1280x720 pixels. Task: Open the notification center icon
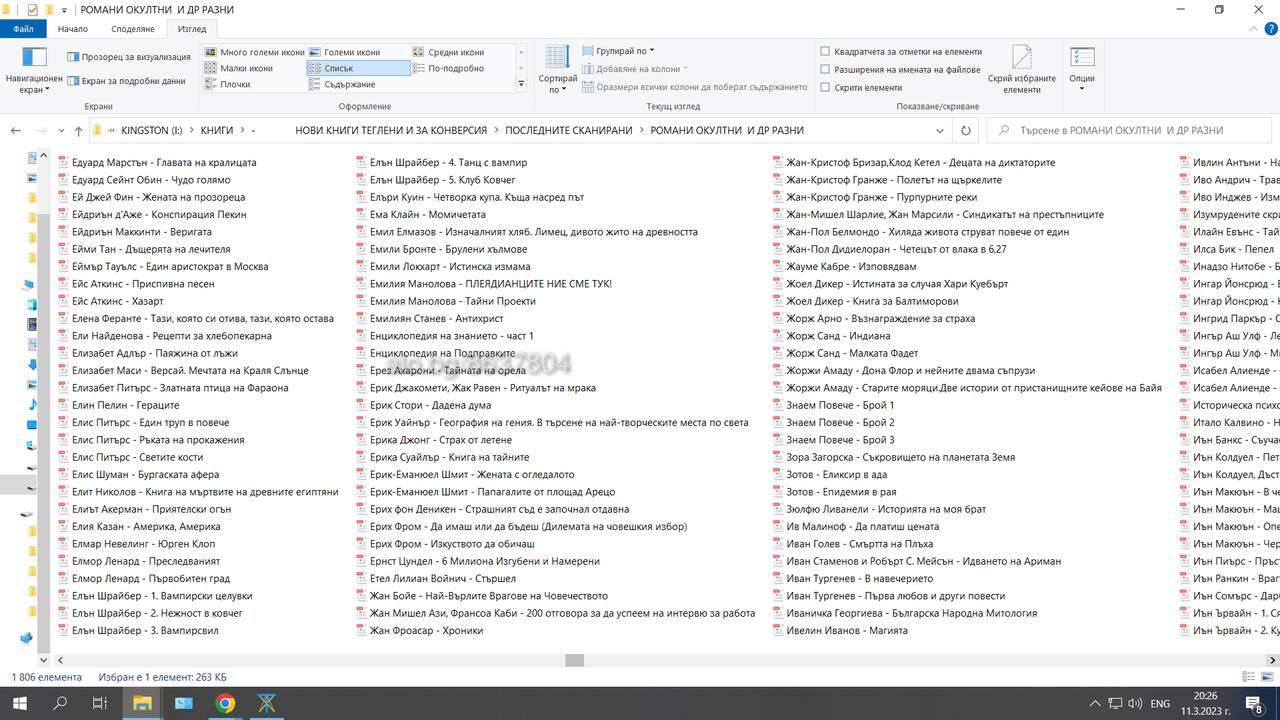point(1254,703)
